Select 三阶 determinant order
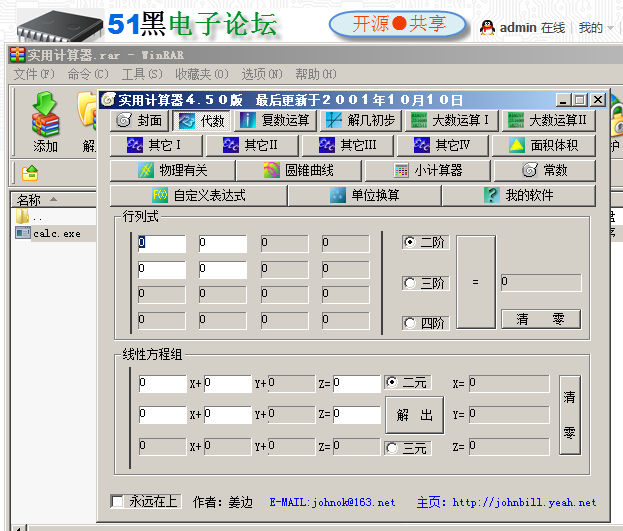The image size is (623, 531). click(426, 283)
